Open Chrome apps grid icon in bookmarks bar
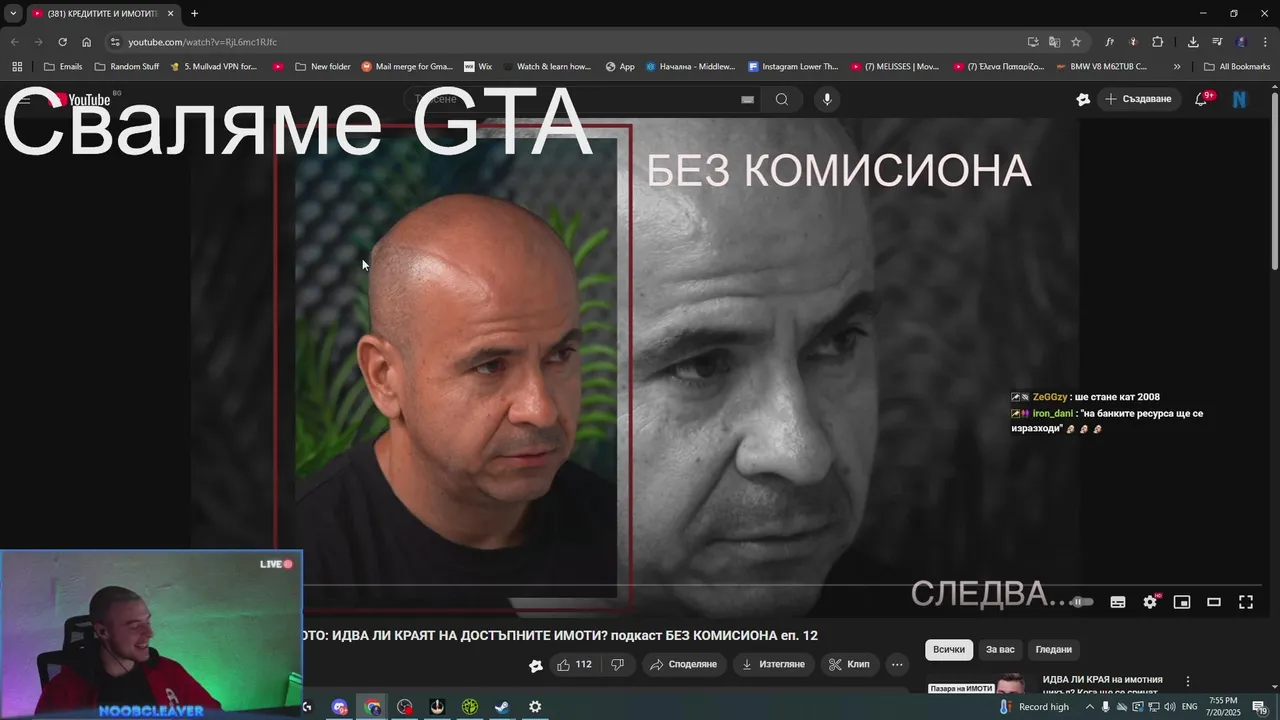 tap(17, 67)
